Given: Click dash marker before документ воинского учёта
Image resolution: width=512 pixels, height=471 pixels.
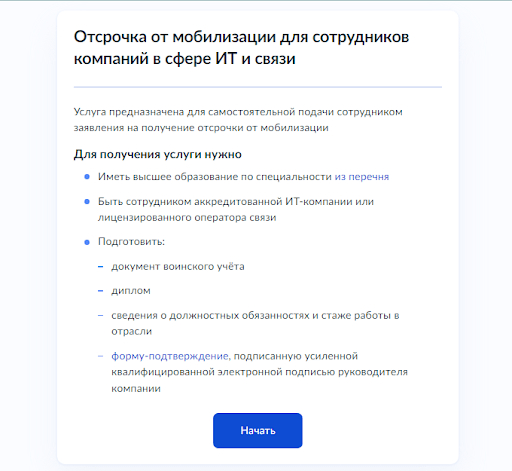Looking at the screenshot, I should point(100,267).
